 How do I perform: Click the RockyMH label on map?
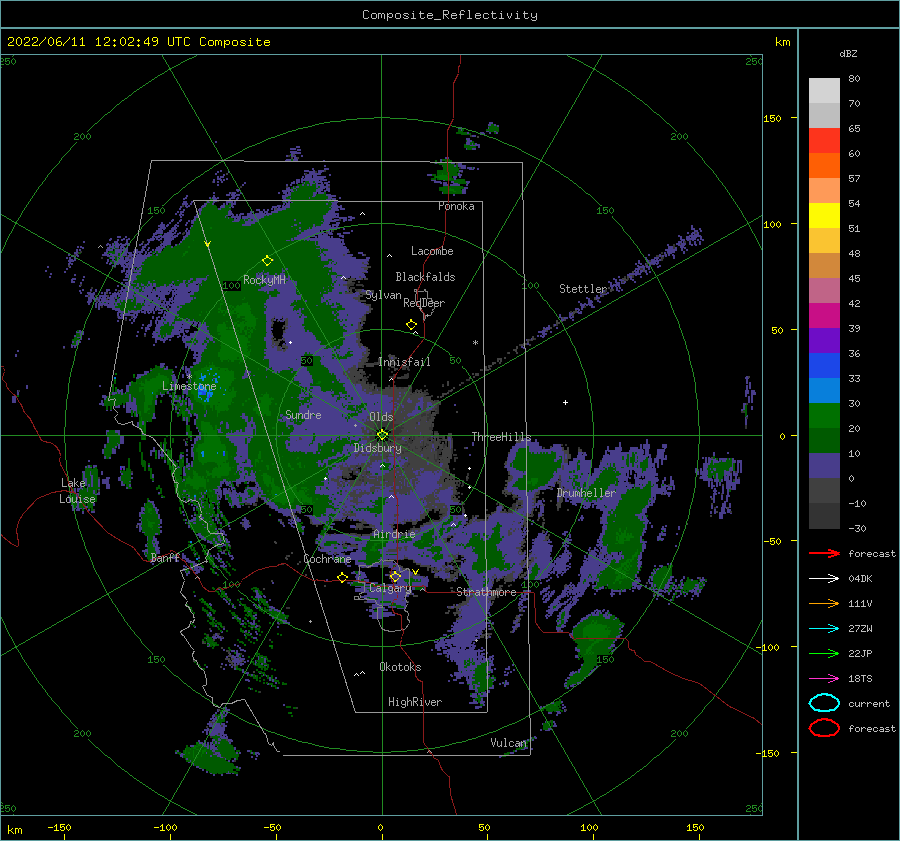[264, 280]
